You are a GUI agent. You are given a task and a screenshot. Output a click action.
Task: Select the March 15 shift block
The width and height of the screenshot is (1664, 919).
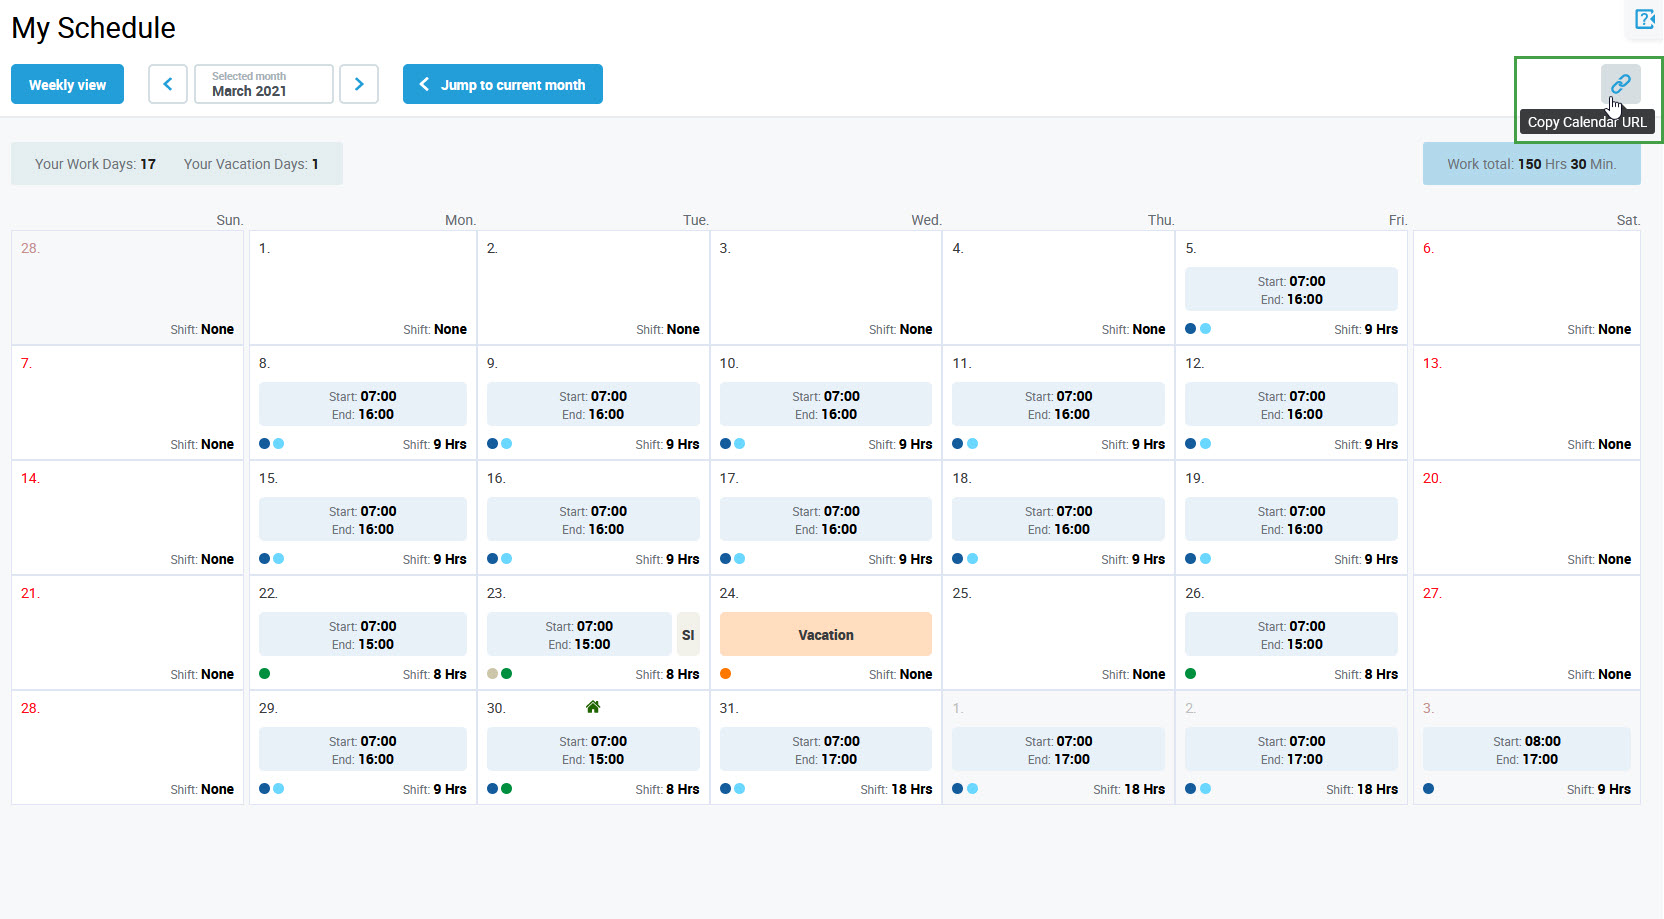[x=362, y=520]
